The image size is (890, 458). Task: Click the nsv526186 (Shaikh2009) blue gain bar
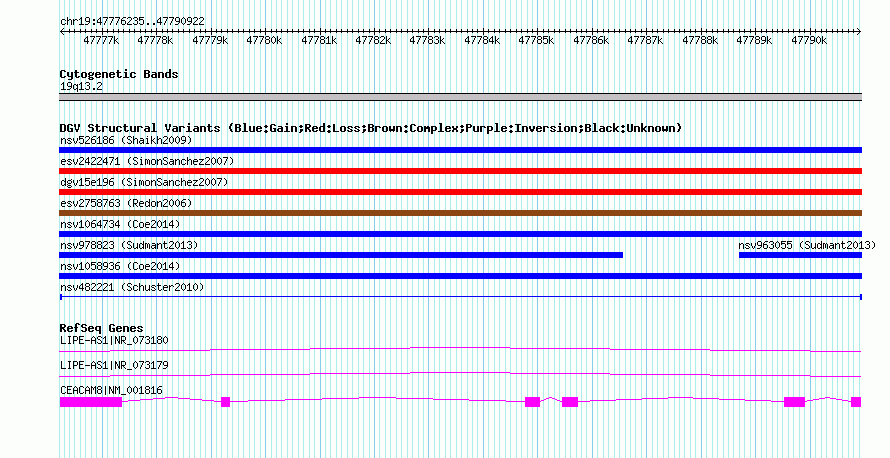(460, 150)
